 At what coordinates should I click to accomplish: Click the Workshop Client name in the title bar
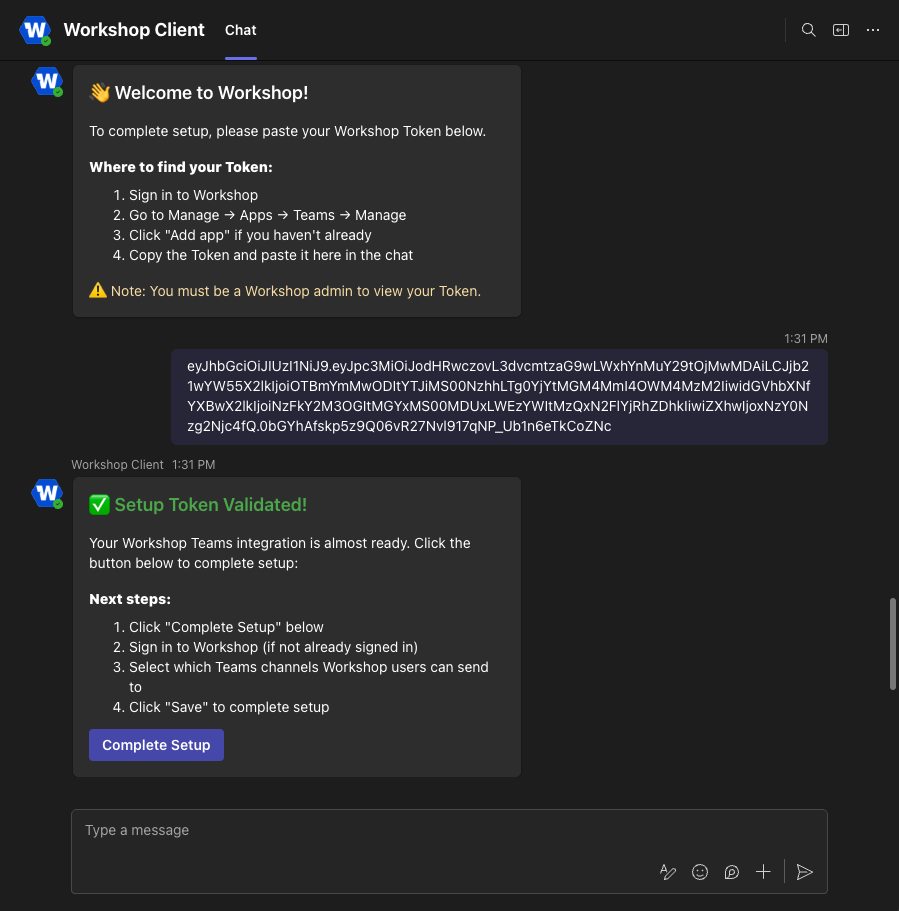tap(133, 30)
